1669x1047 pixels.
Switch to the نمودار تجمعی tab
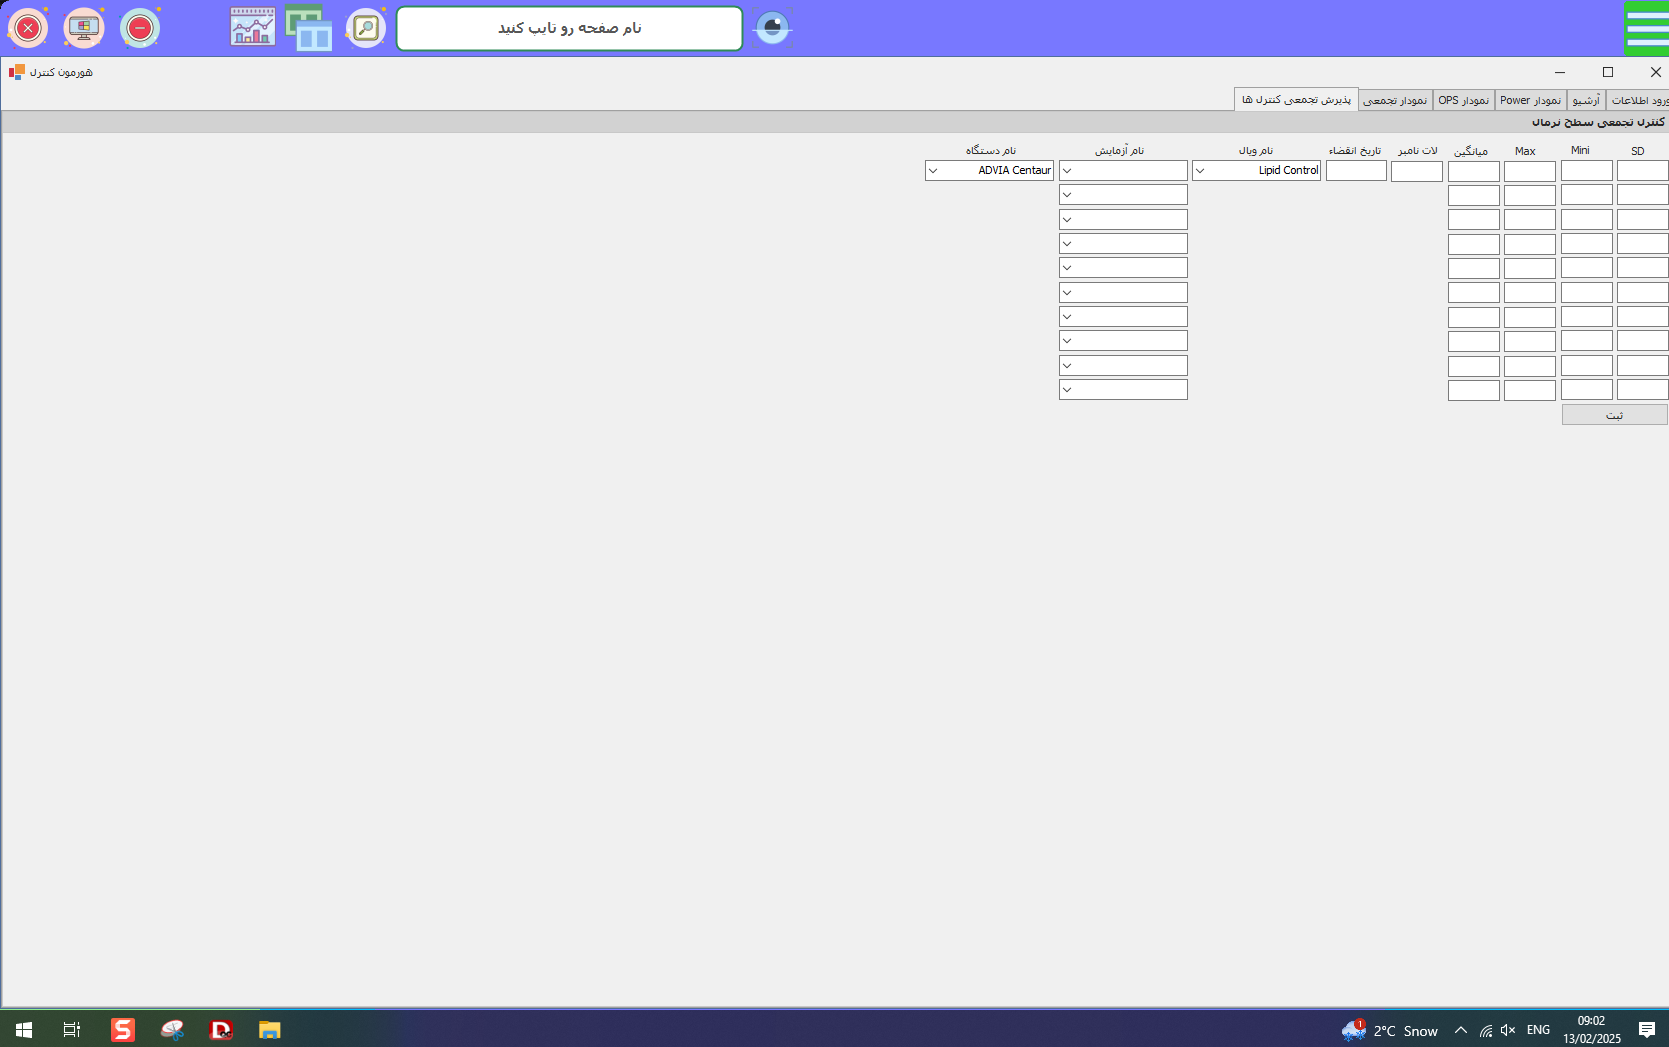pos(1395,100)
